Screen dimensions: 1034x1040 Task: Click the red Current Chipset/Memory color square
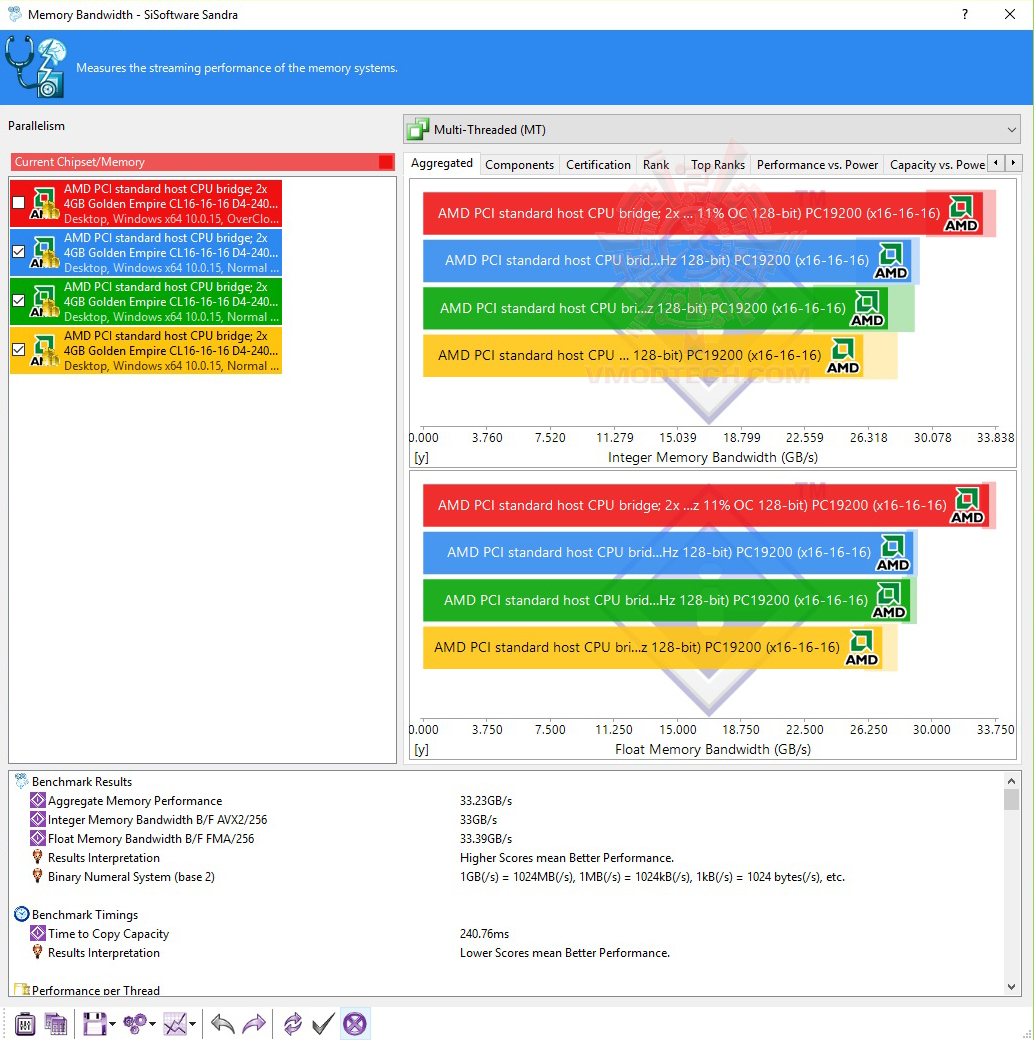[x=385, y=162]
